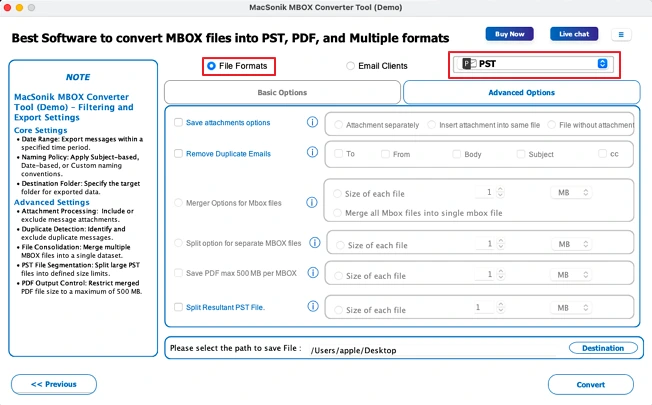
Task: Enable Remove Duplicate Emails checkbox
Action: point(178,153)
